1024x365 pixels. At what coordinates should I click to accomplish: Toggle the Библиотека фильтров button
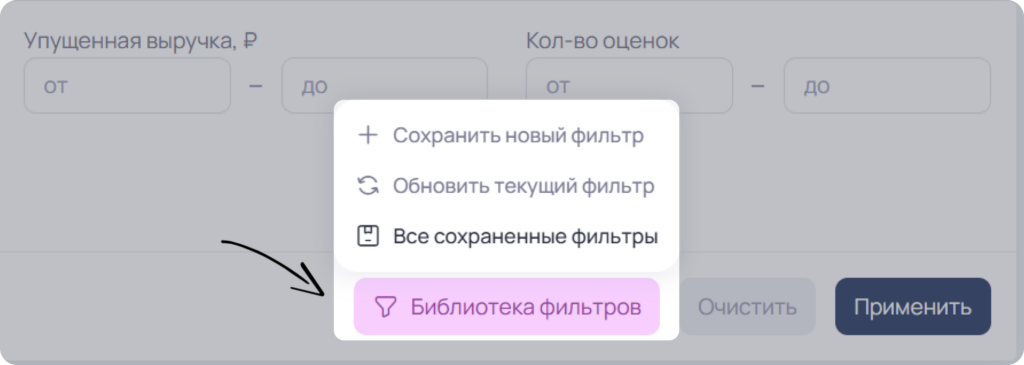(x=507, y=307)
